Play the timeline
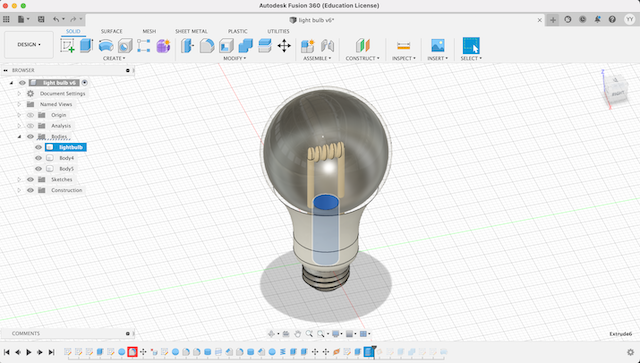Image resolution: width=640 pixels, height=363 pixels. pyautogui.click(x=29, y=352)
